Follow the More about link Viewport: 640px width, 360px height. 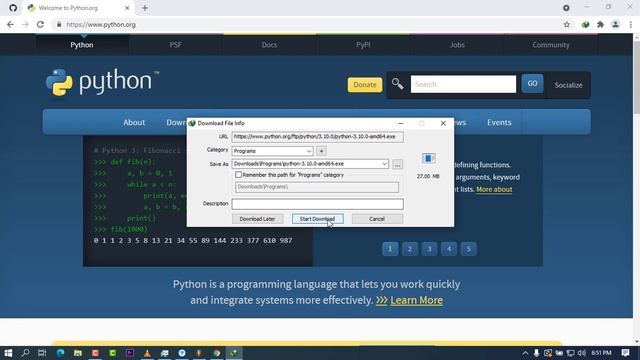pyautogui.click(x=494, y=189)
